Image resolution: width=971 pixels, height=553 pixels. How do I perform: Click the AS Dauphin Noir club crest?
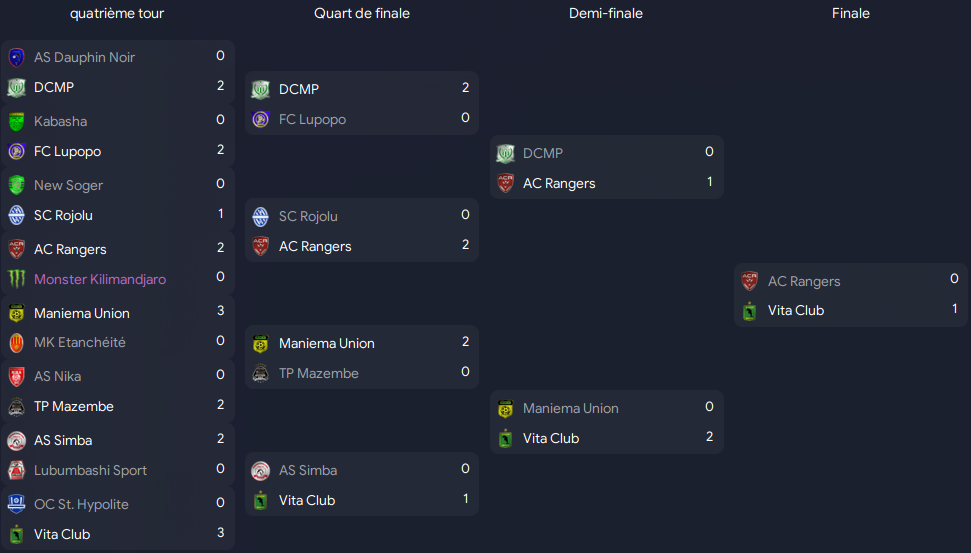[x=17, y=58]
